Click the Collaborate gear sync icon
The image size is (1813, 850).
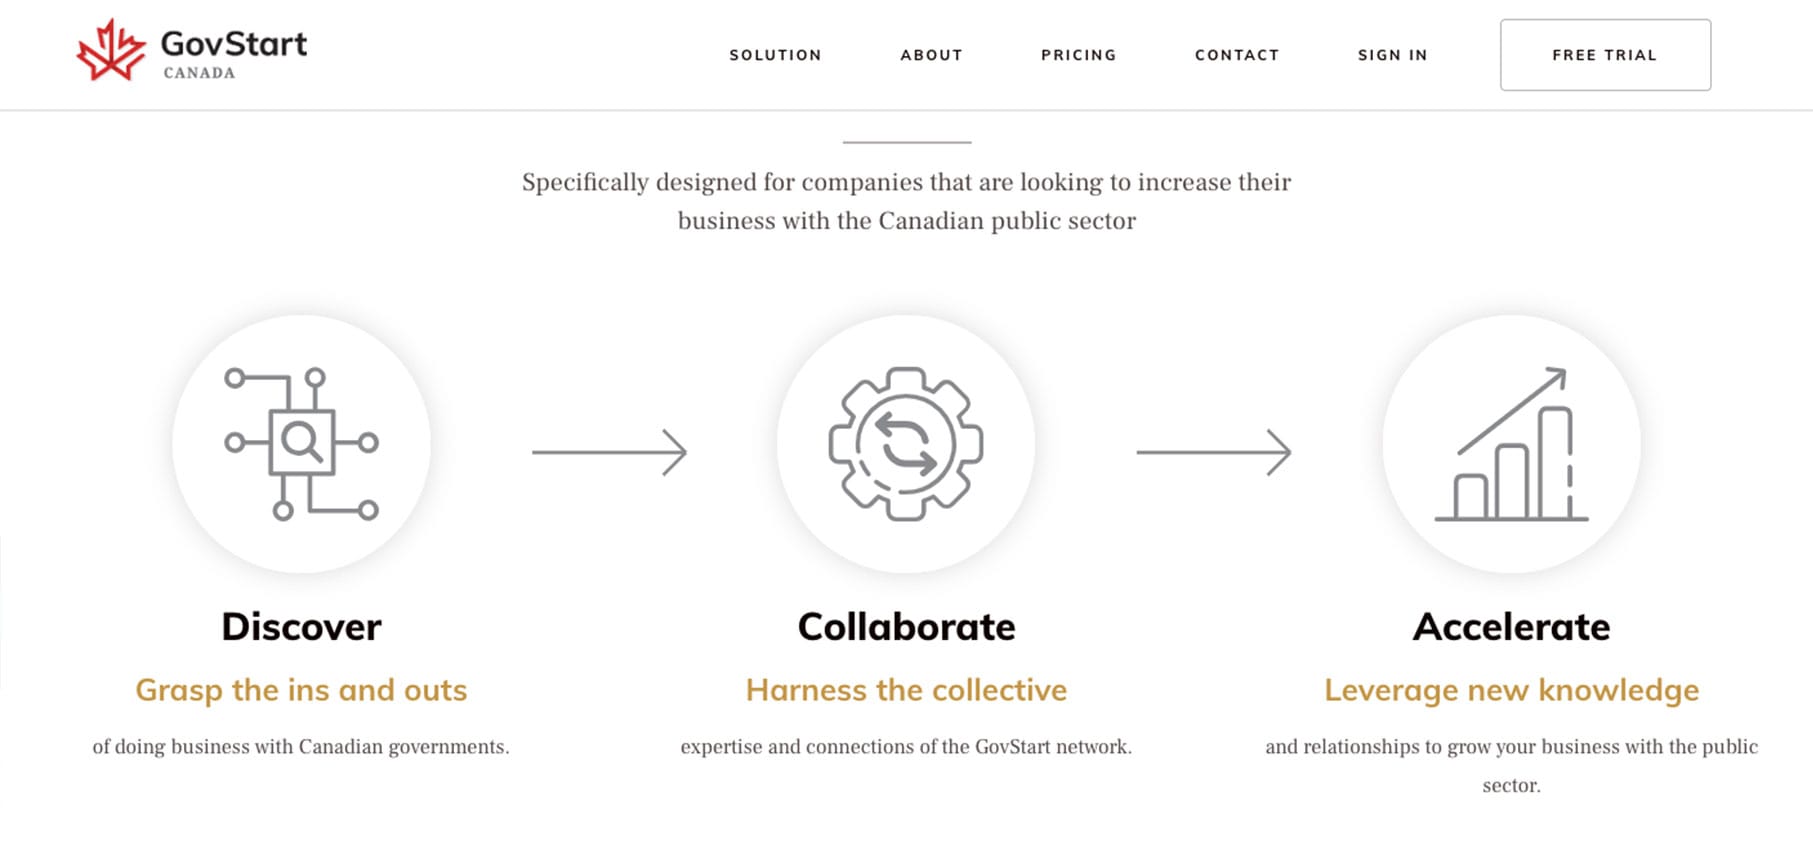[906, 444]
